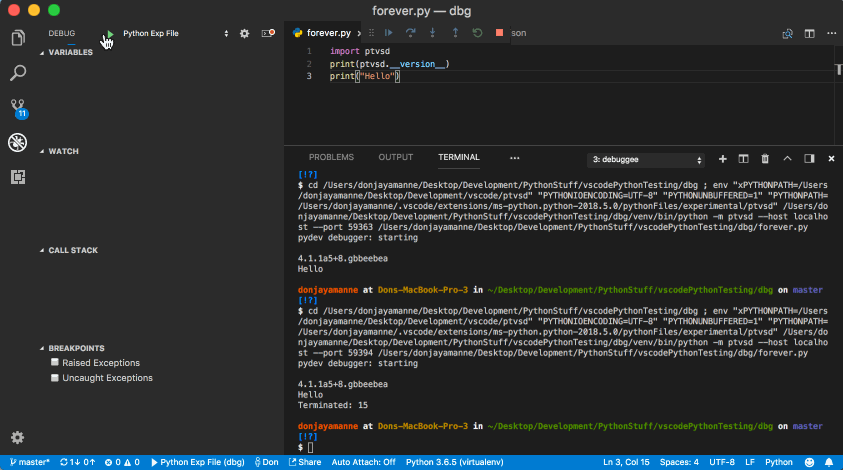Switch to the OUTPUT tab
This screenshot has width=843, height=470.
(x=396, y=157)
